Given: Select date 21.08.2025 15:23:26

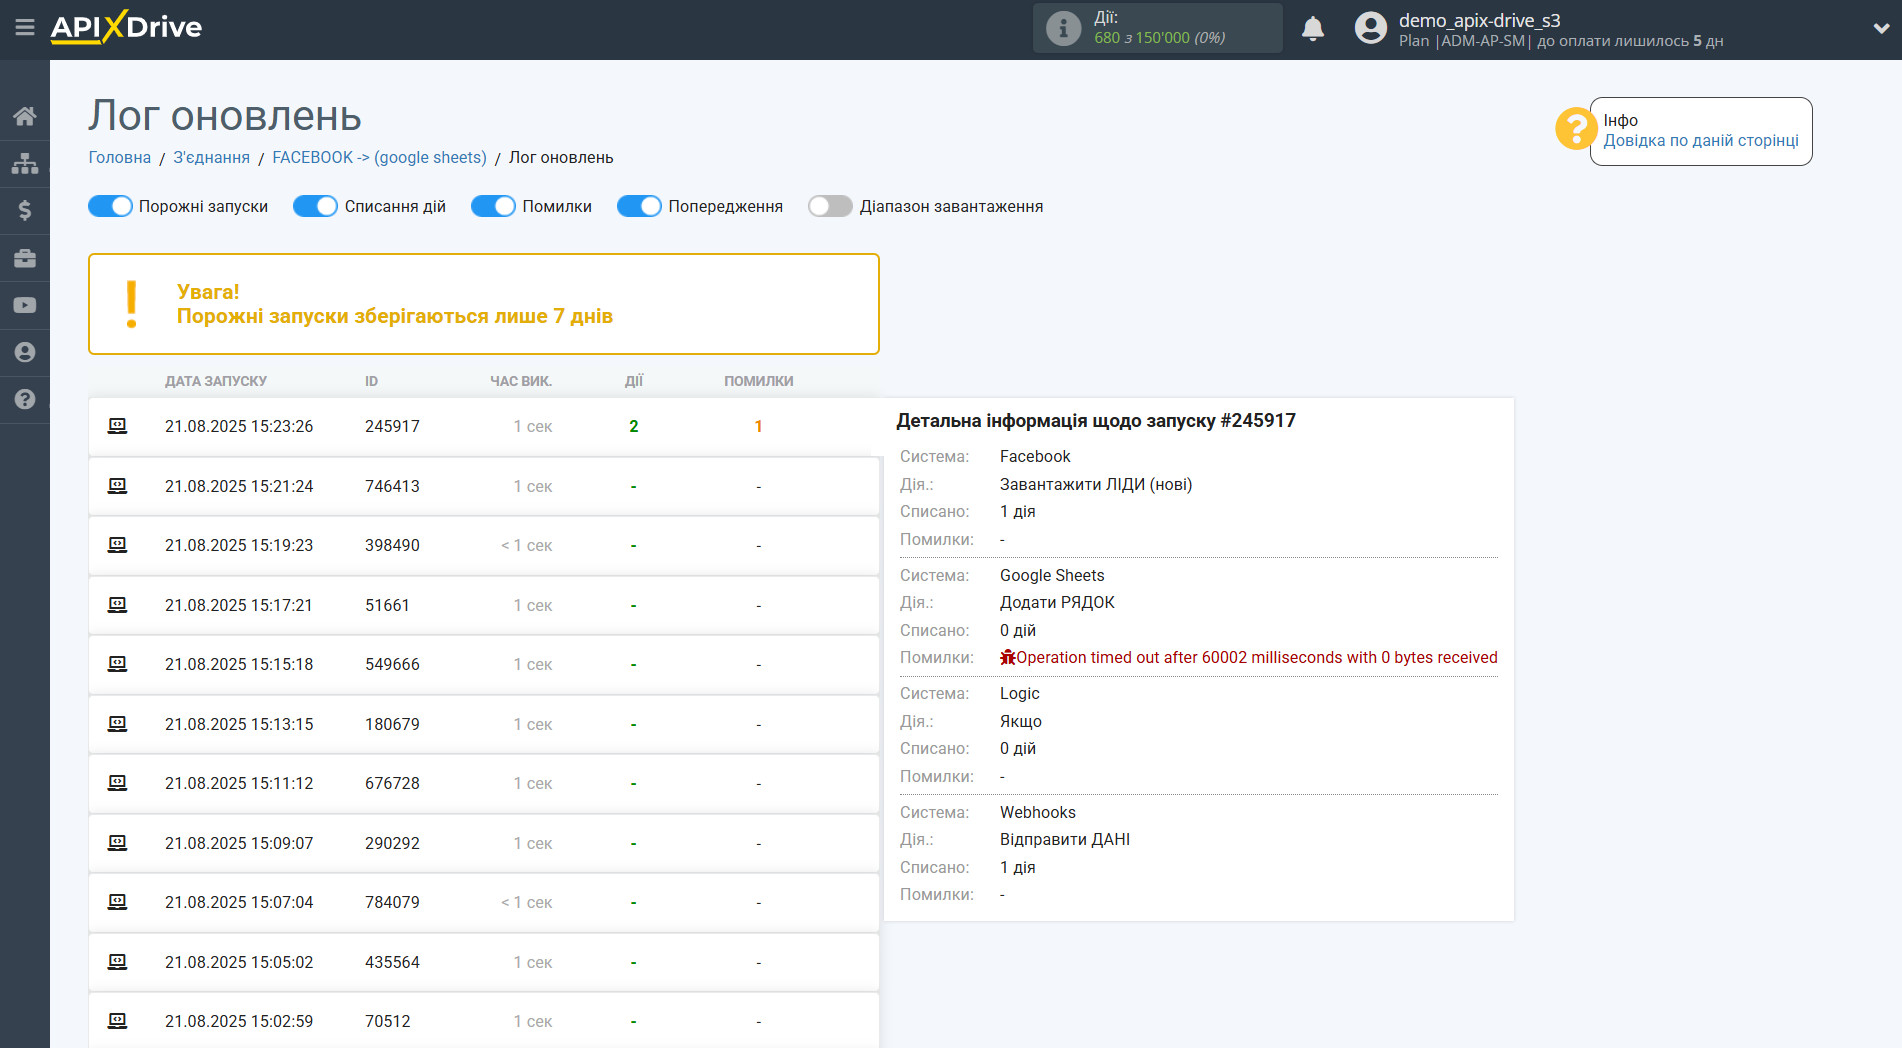Looking at the screenshot, I should click(239, 426).
